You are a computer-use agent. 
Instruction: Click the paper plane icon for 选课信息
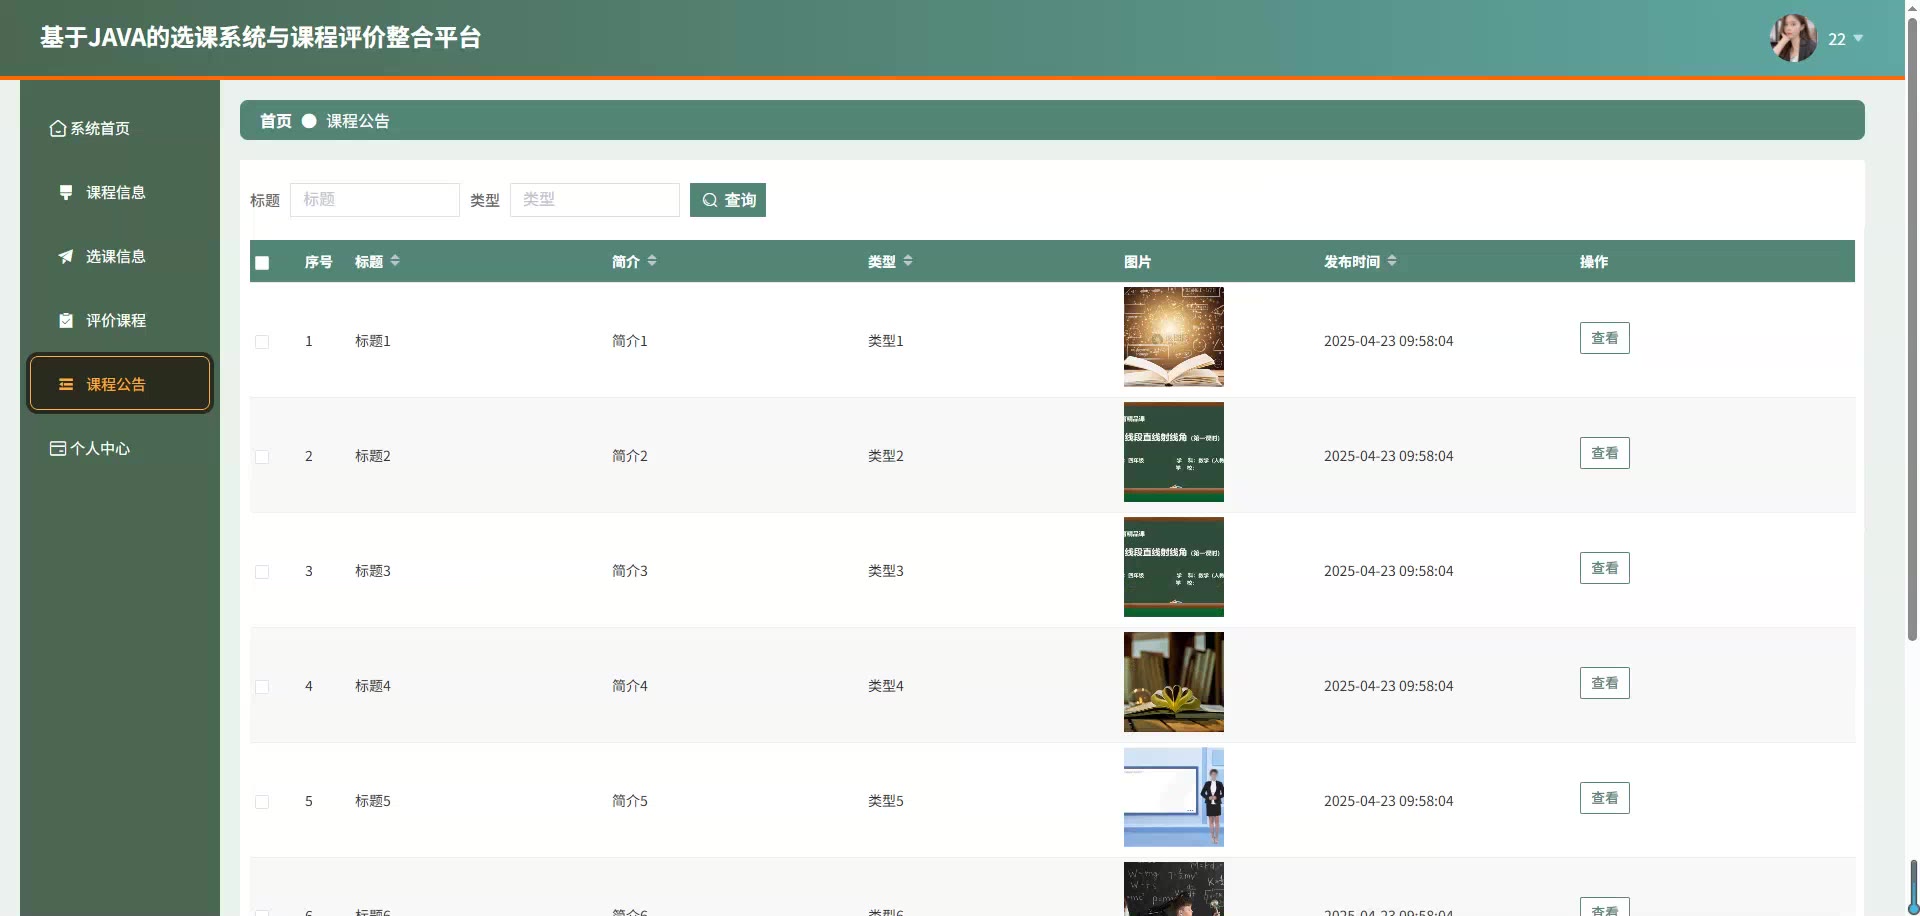click(66, 257)
